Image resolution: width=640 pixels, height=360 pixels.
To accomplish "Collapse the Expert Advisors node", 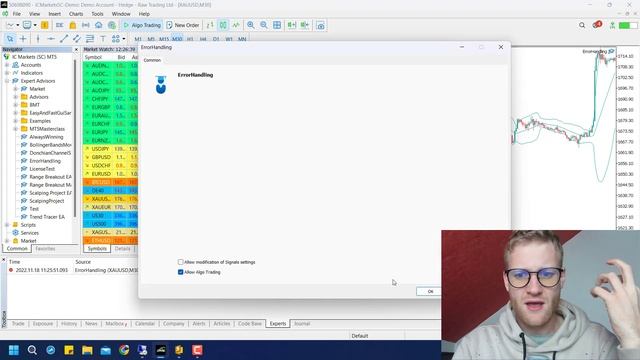I will click(7, 81).
